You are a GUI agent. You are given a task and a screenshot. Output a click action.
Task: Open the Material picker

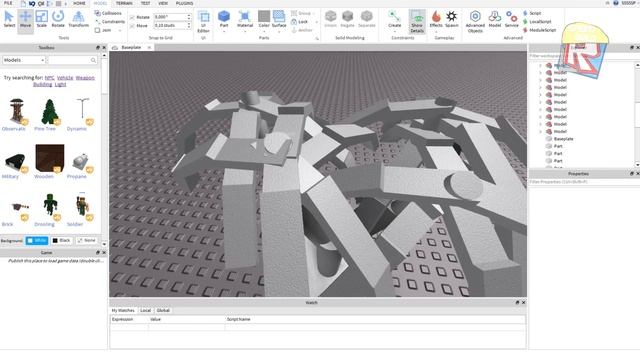[245, 19]
